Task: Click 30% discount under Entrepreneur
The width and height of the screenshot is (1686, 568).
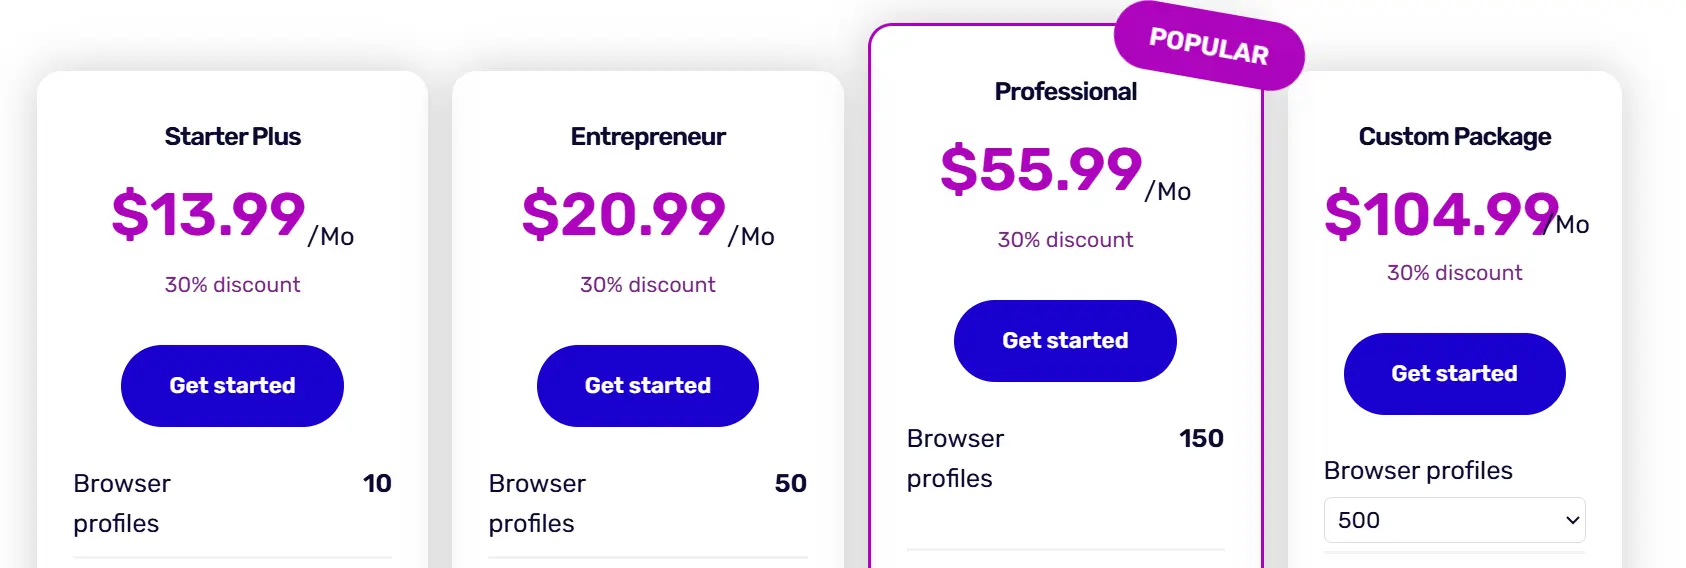Action: coord(648,285)
